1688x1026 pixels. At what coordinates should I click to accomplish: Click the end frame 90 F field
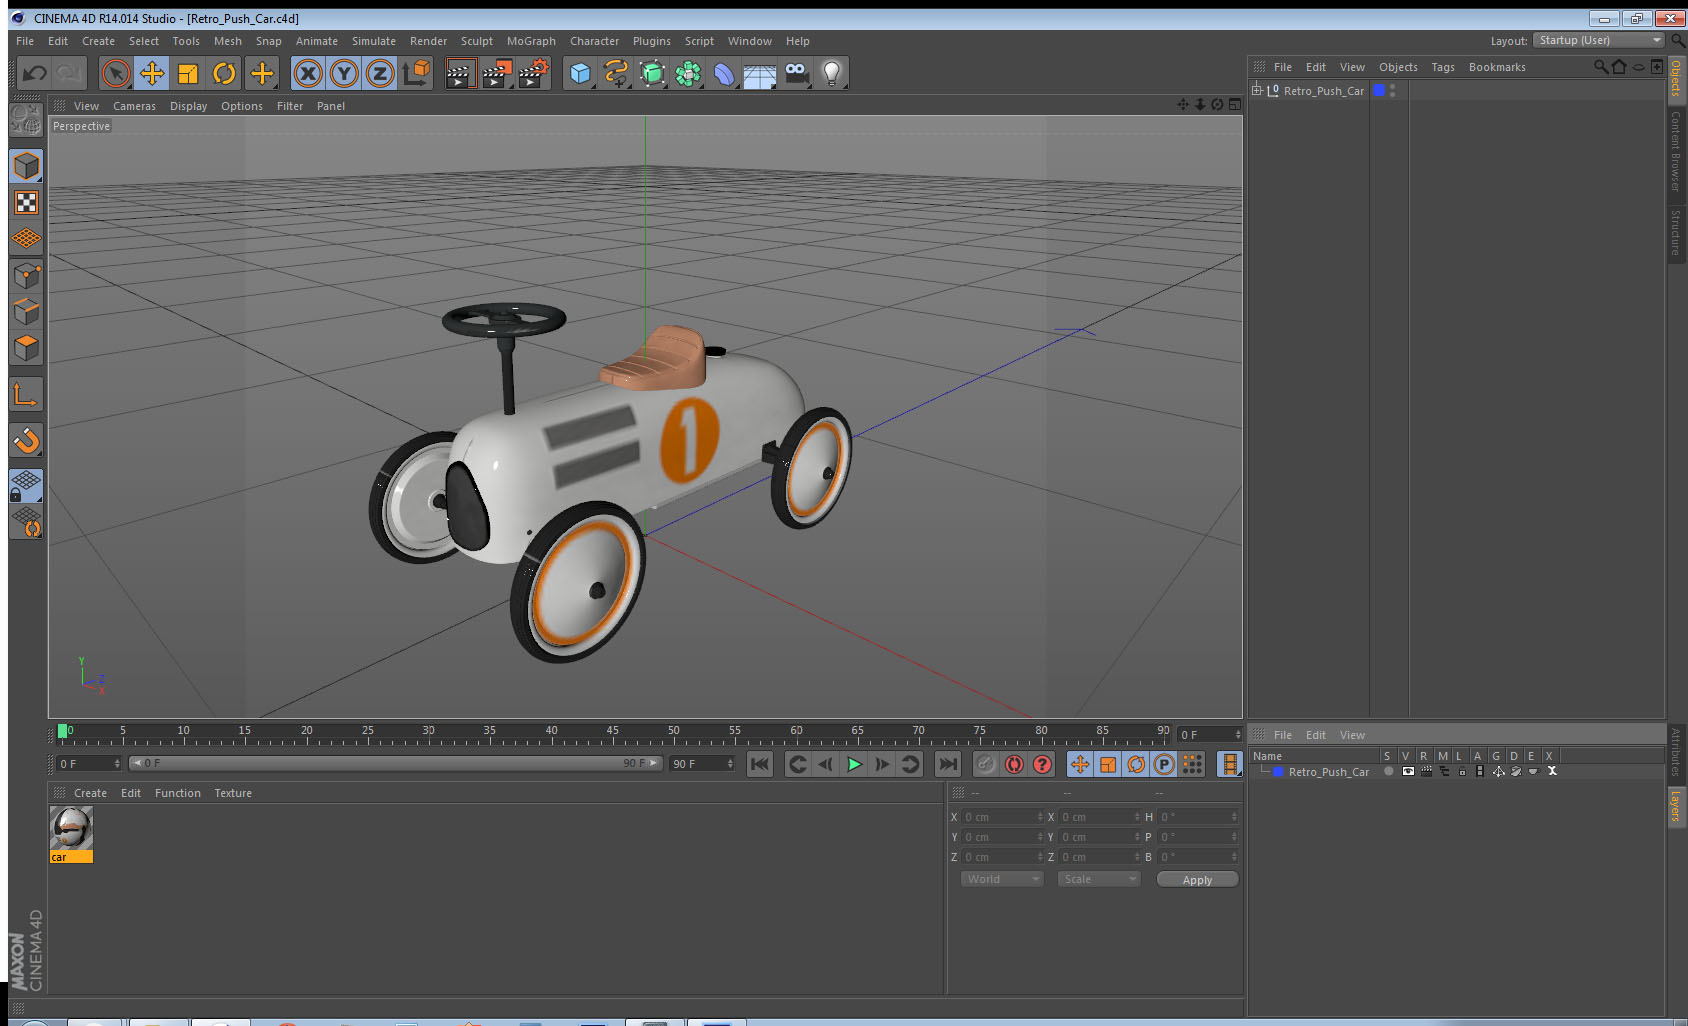click(702, 764)
